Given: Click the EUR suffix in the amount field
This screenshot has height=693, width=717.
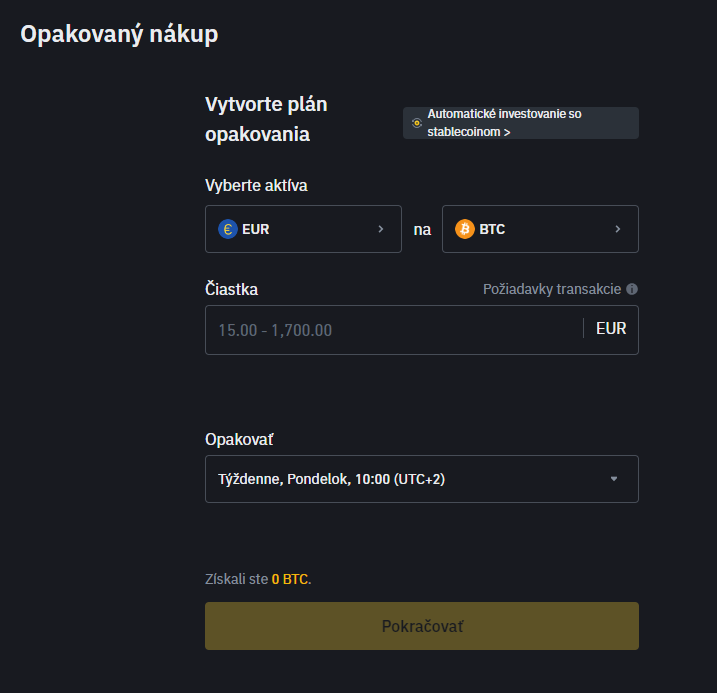Looking at the screenshot, I should 611,328.
